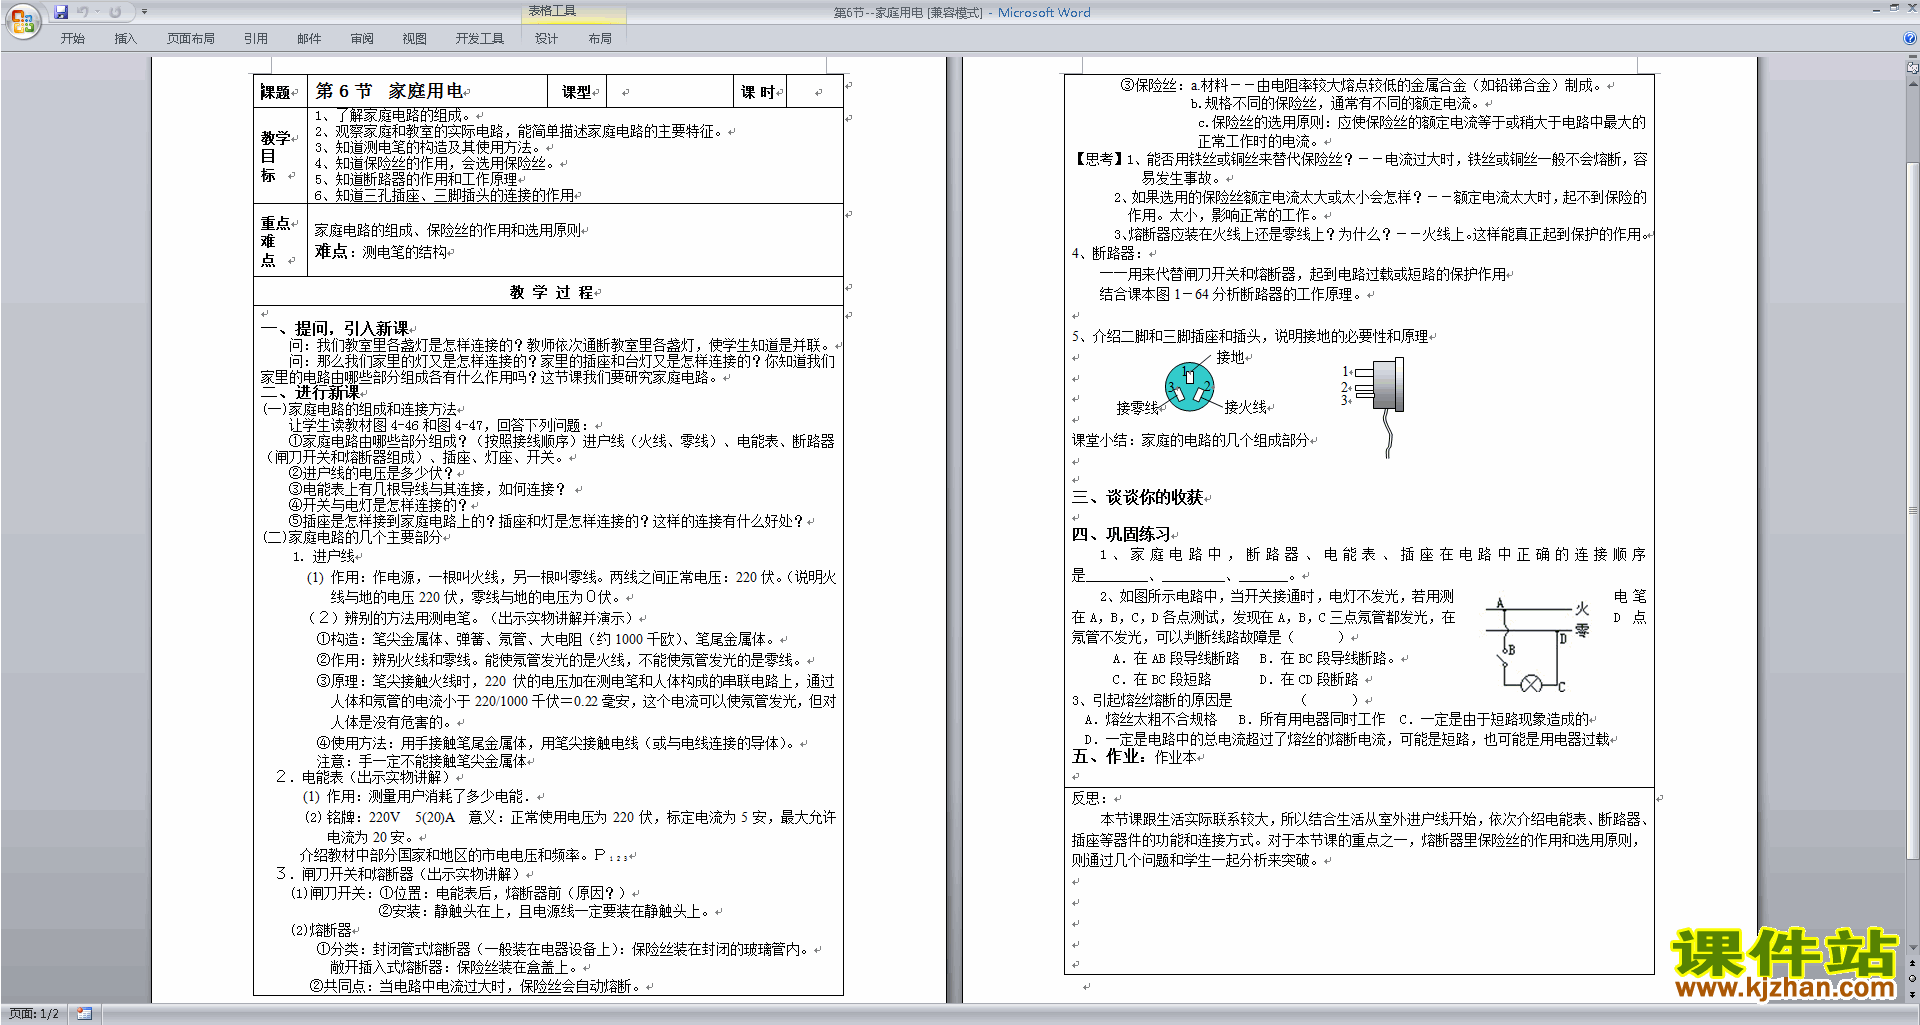Screen dimensions: 1920x1025
Task: Open the 开发工具 tab
Action: pyautogui.click(x=480, y=39)
